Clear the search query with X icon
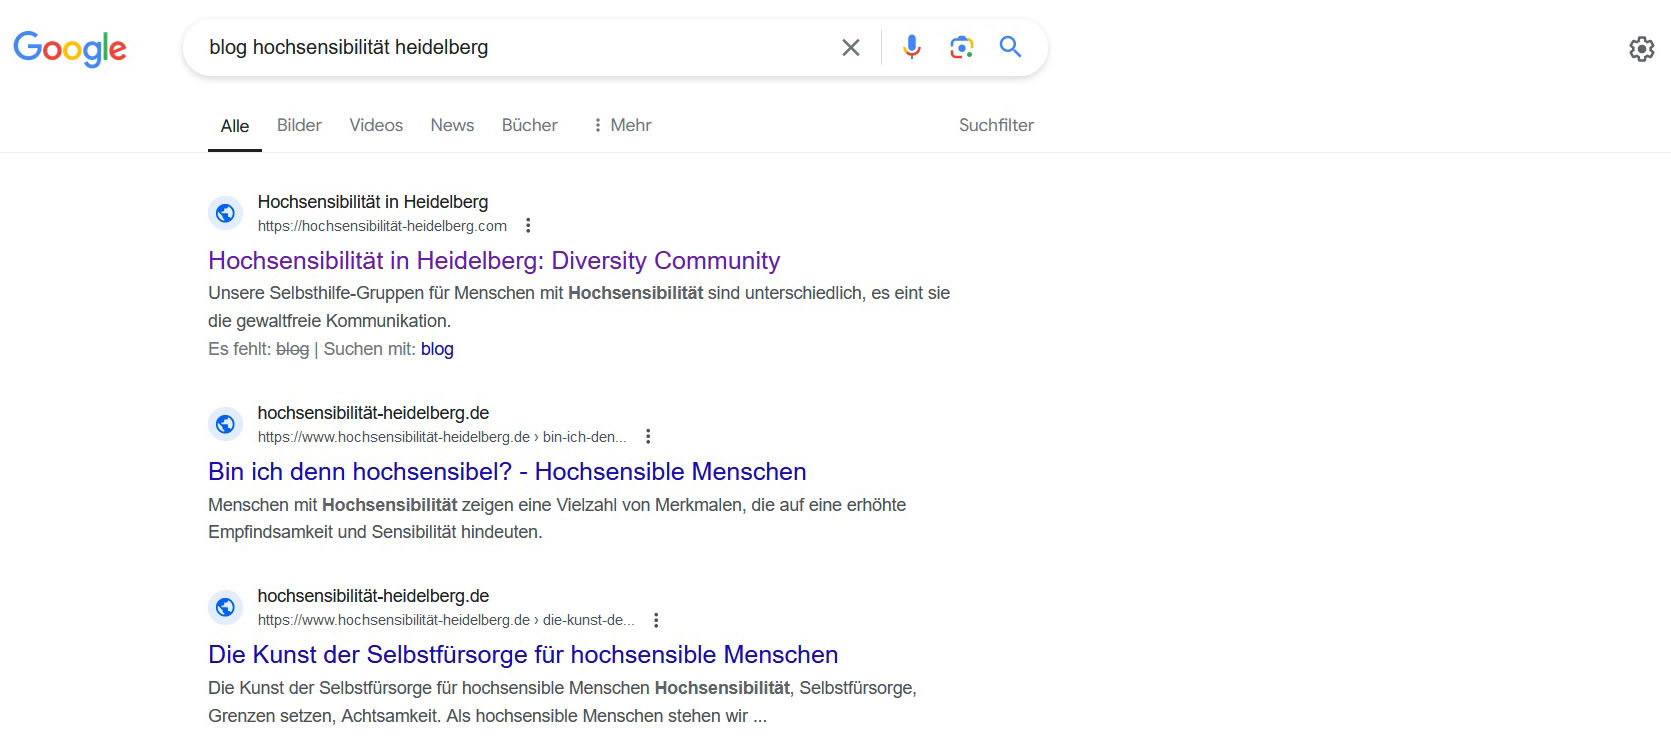 (851, 47)
